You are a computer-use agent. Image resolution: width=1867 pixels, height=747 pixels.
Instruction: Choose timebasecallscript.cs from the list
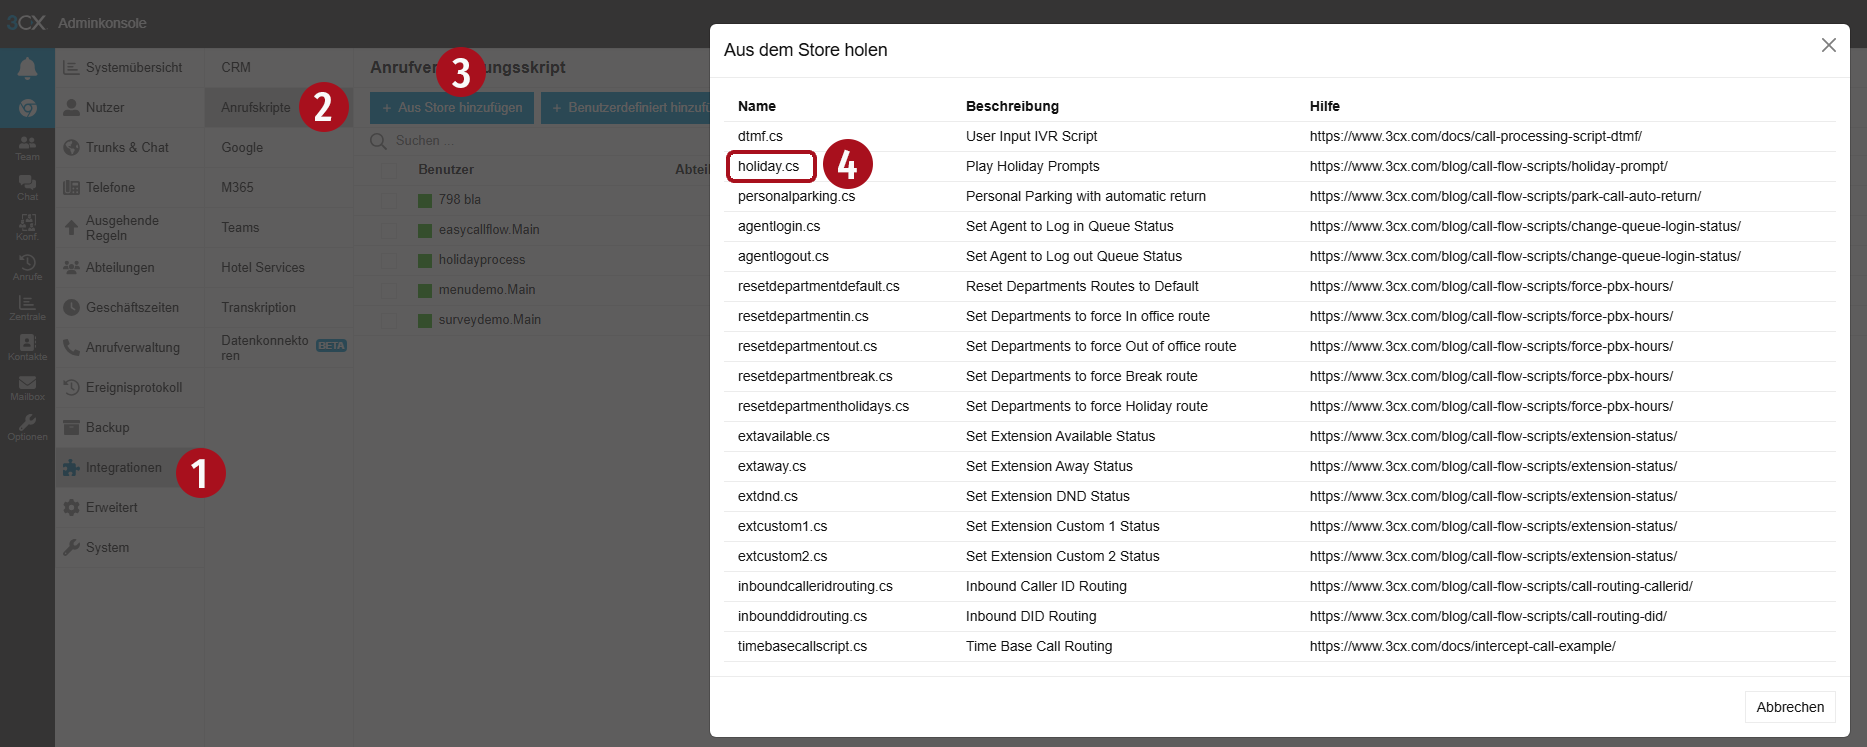[x=802, y=646]
